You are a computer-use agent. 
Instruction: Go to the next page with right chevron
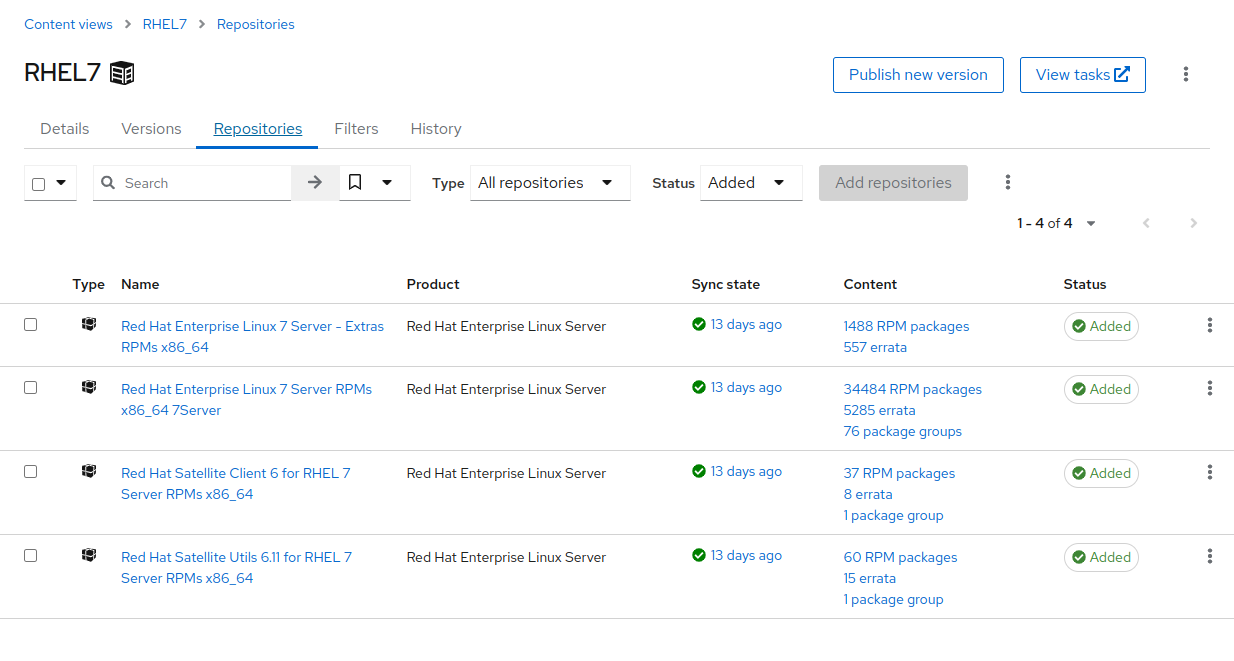click(1193, 223)
